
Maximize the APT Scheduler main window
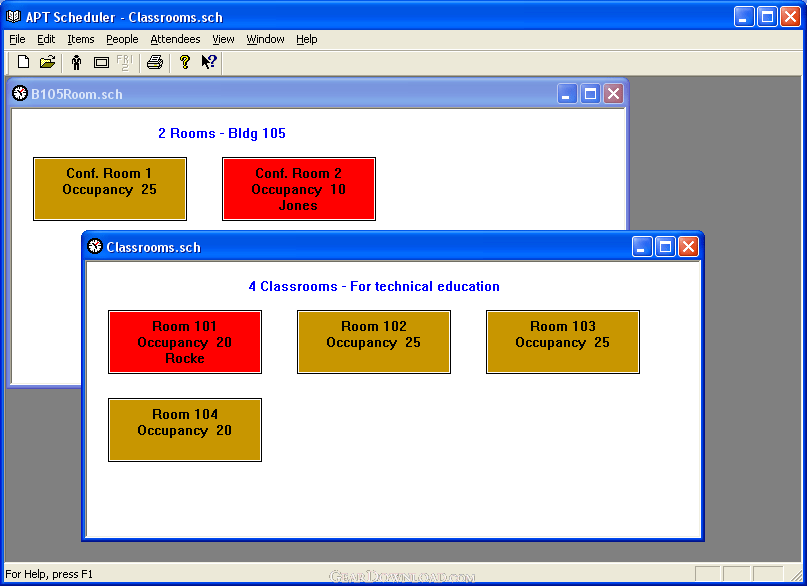tap(767, 17)
